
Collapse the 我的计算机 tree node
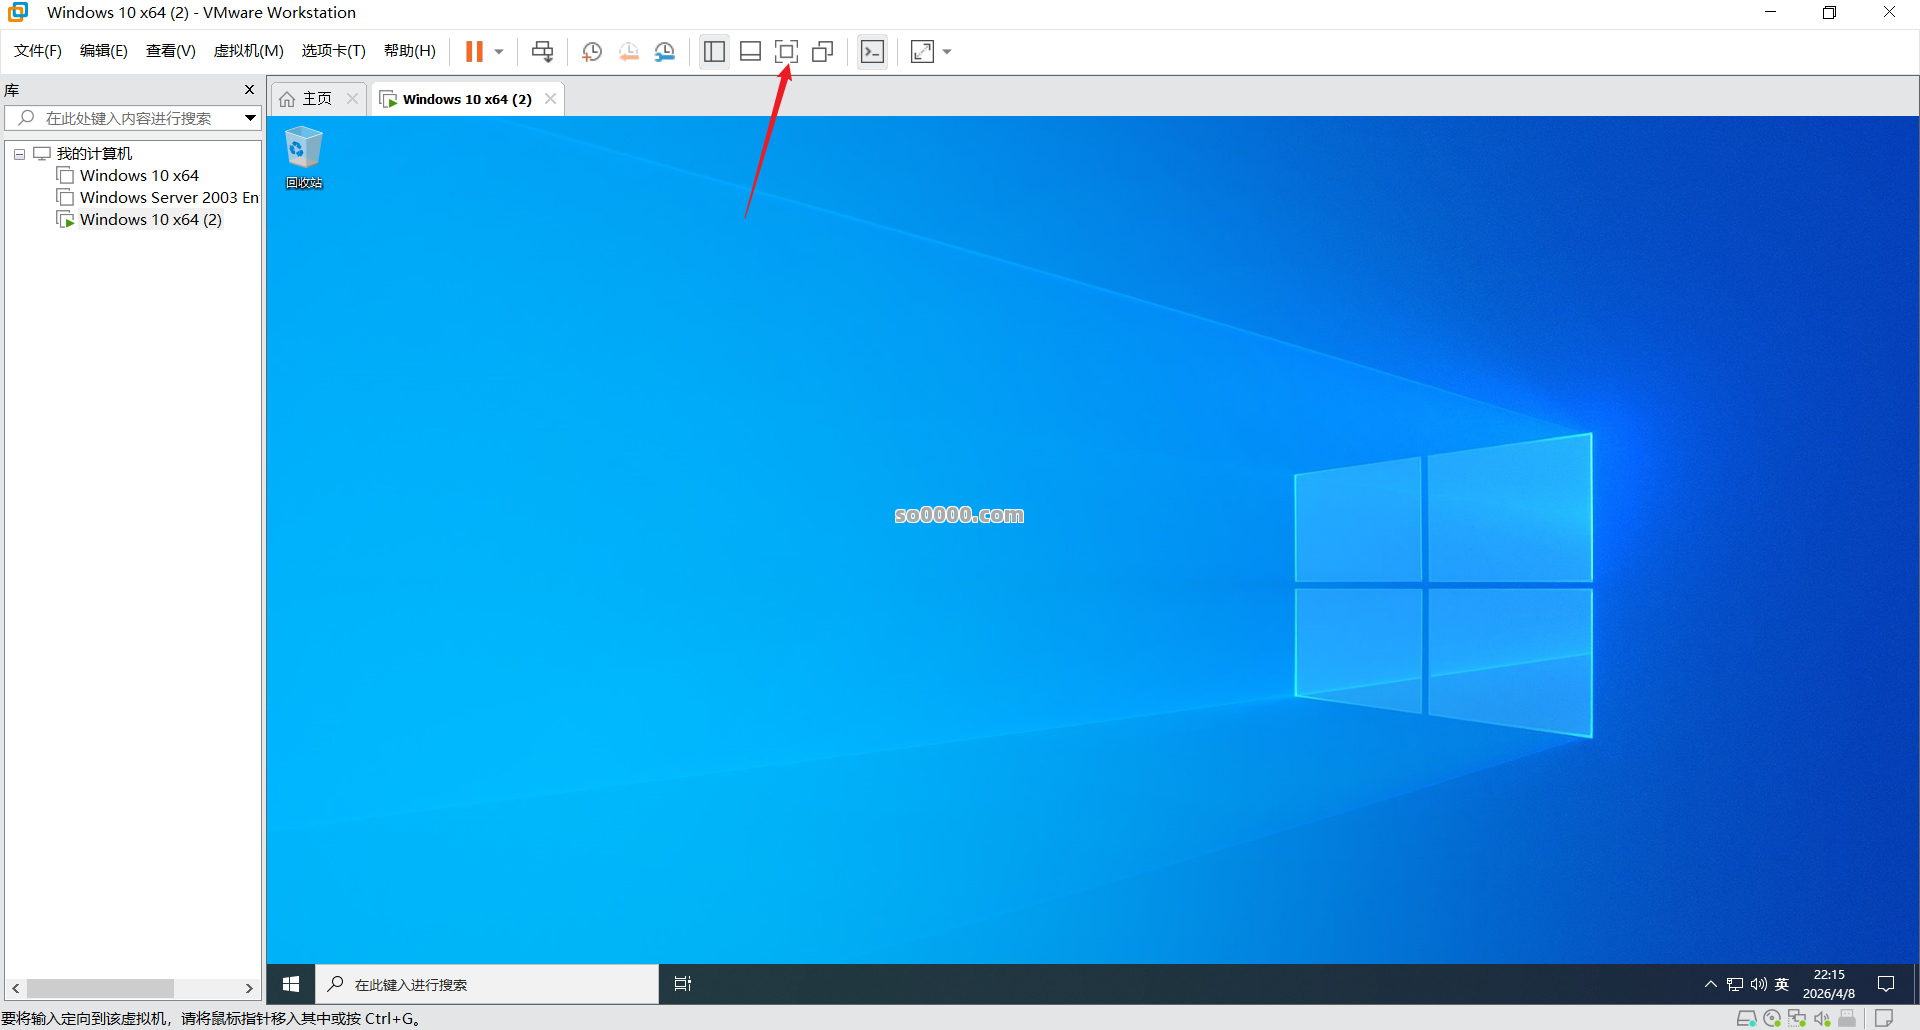(x=18, y=153)
